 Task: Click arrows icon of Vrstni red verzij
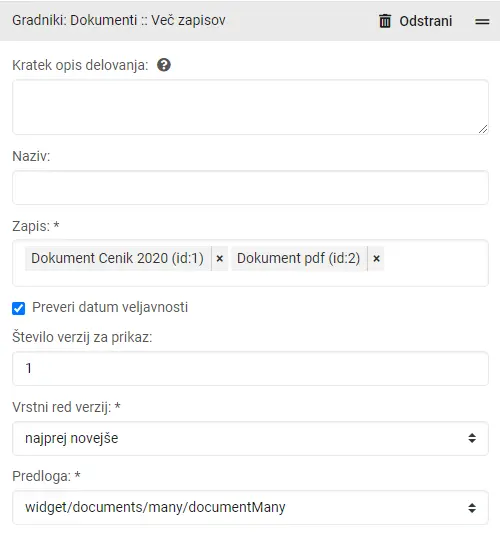coord(472,438)
